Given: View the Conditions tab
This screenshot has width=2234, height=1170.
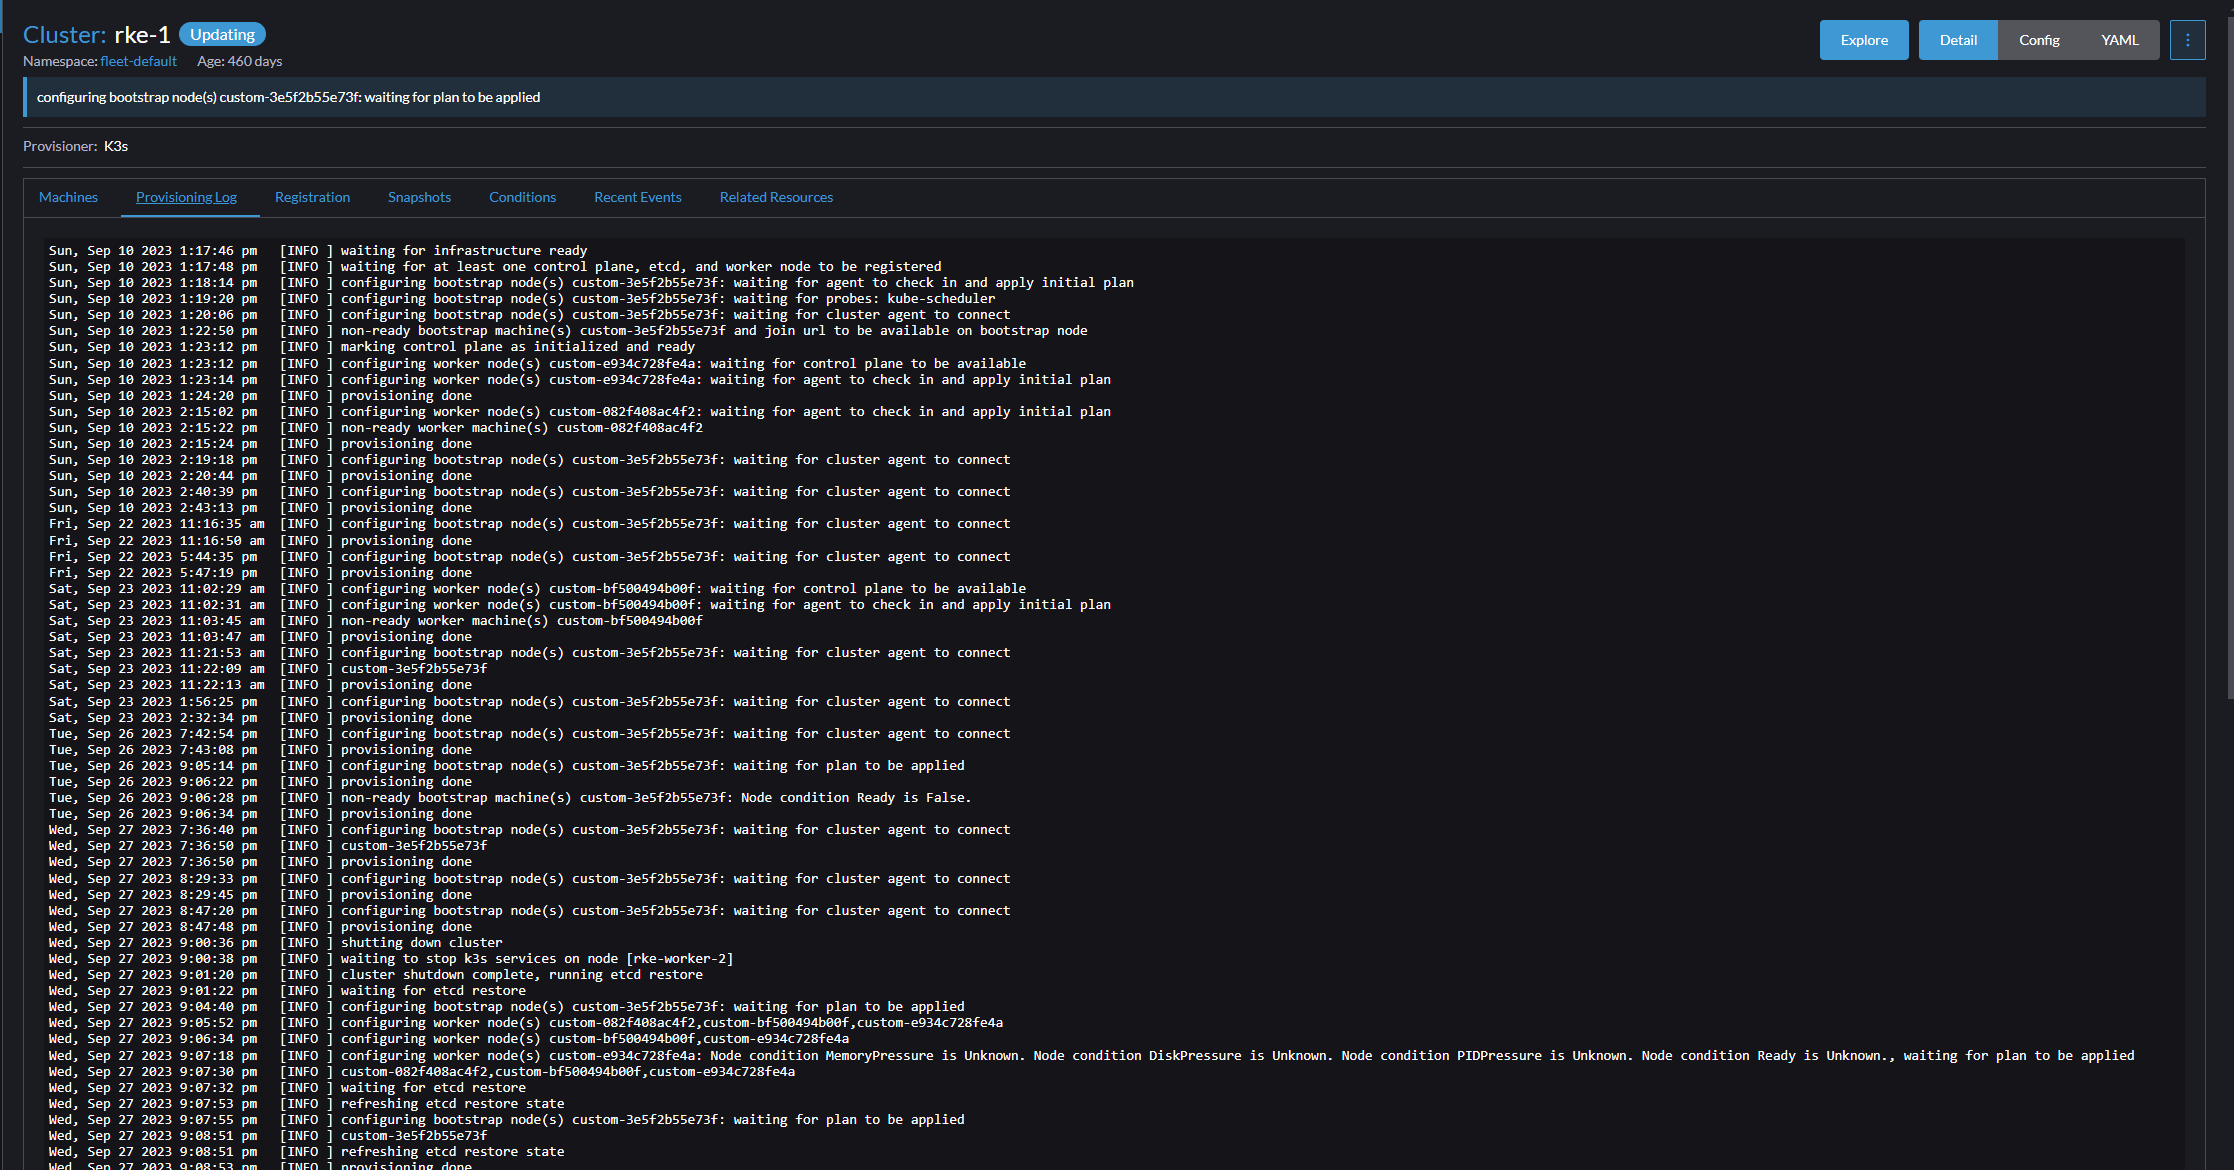Looking at the screenshot, I should pos(522,197).
